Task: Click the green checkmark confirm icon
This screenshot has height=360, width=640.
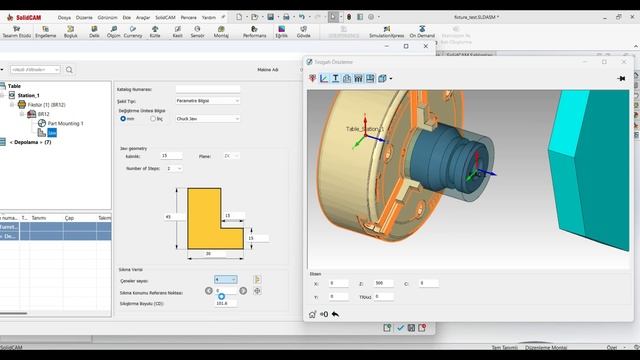Action: (400, 328)
